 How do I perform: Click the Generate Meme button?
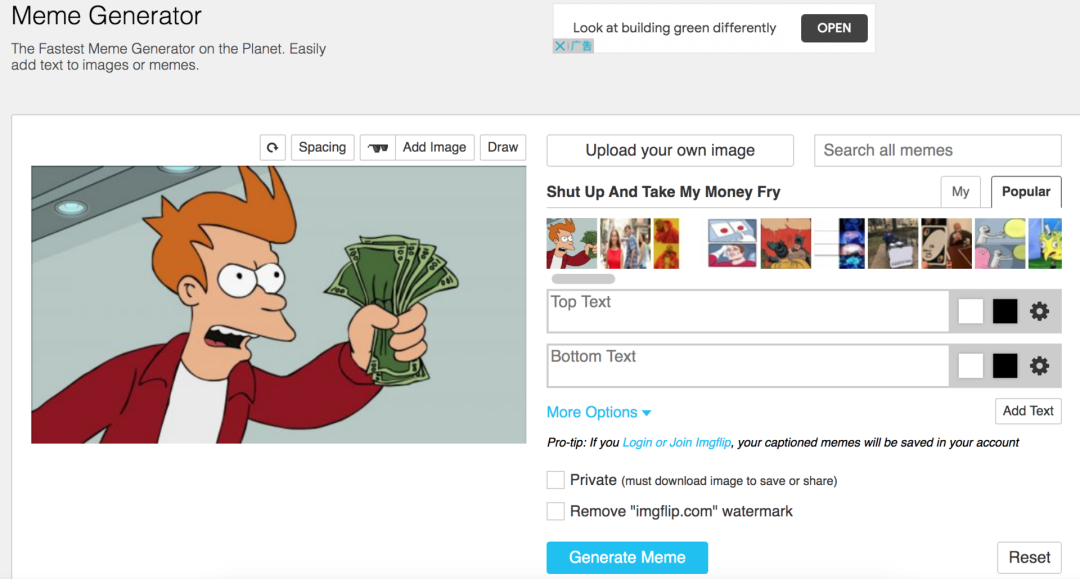627,558
